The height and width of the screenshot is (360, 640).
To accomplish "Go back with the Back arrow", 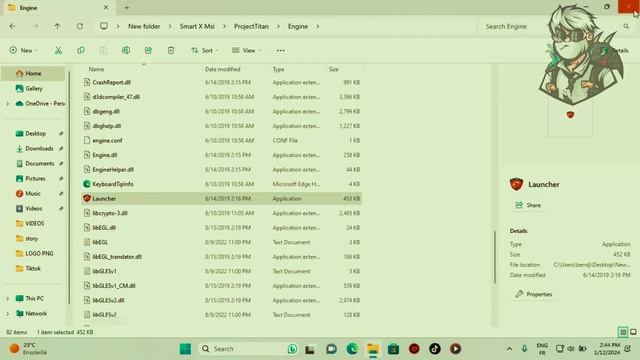I will (12, 26).
